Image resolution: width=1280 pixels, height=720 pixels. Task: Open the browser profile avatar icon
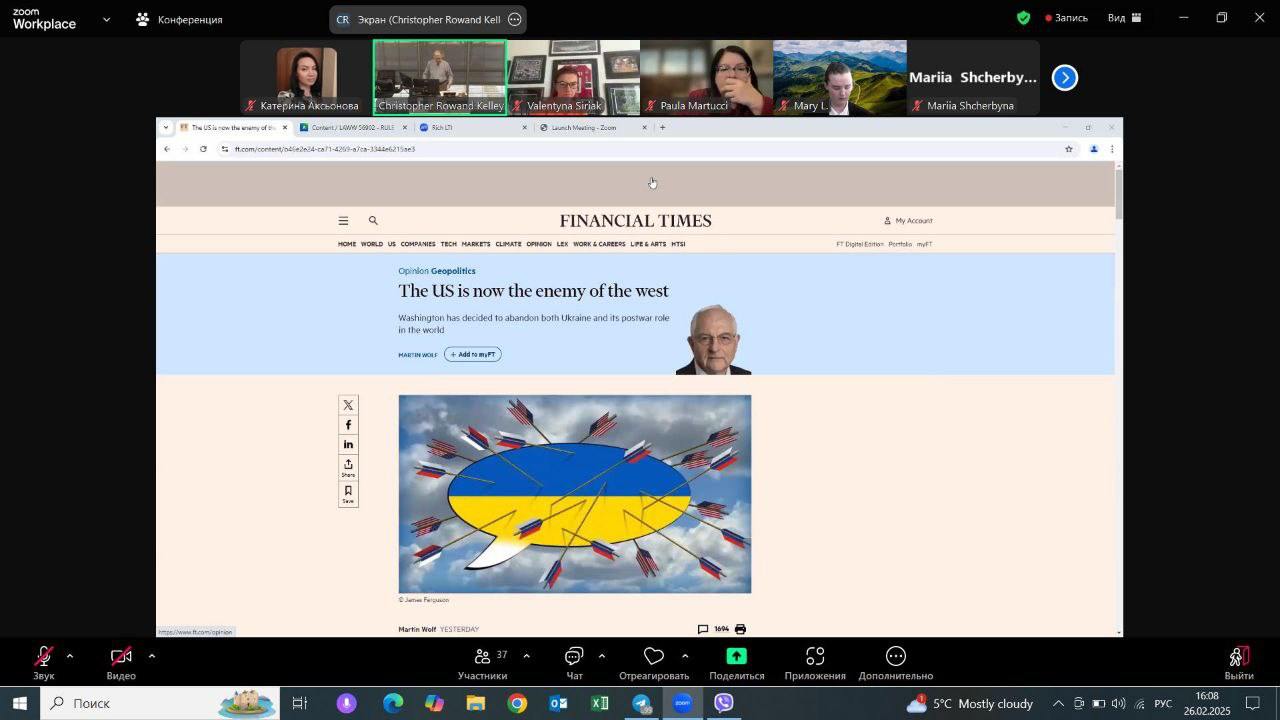(x=1093, y=149)
